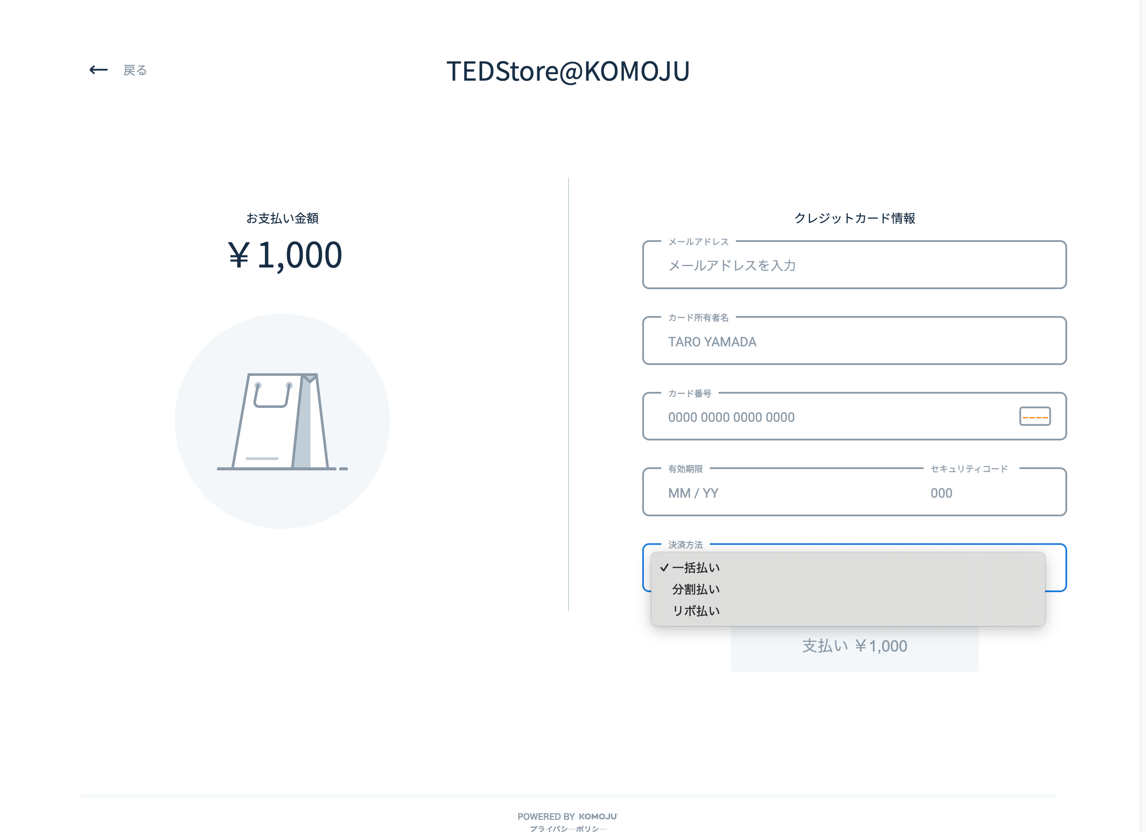The image size is (1146, 832).
Task: Open the POWERED BY KOMOJU link
Action: (567, 816)
